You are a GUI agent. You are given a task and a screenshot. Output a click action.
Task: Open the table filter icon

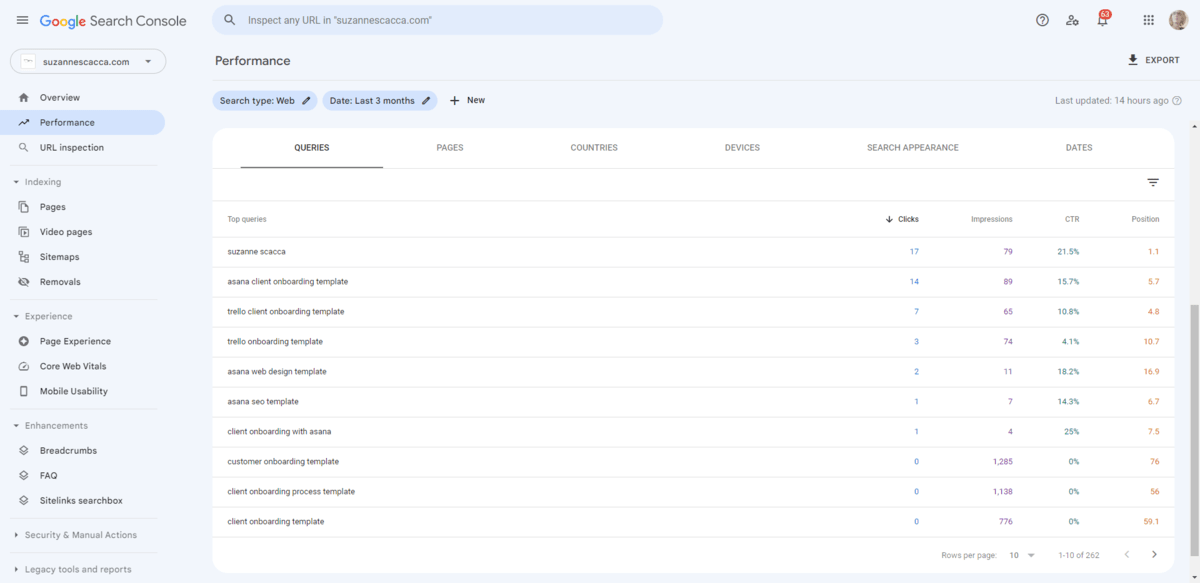[x=1152, y=182]
